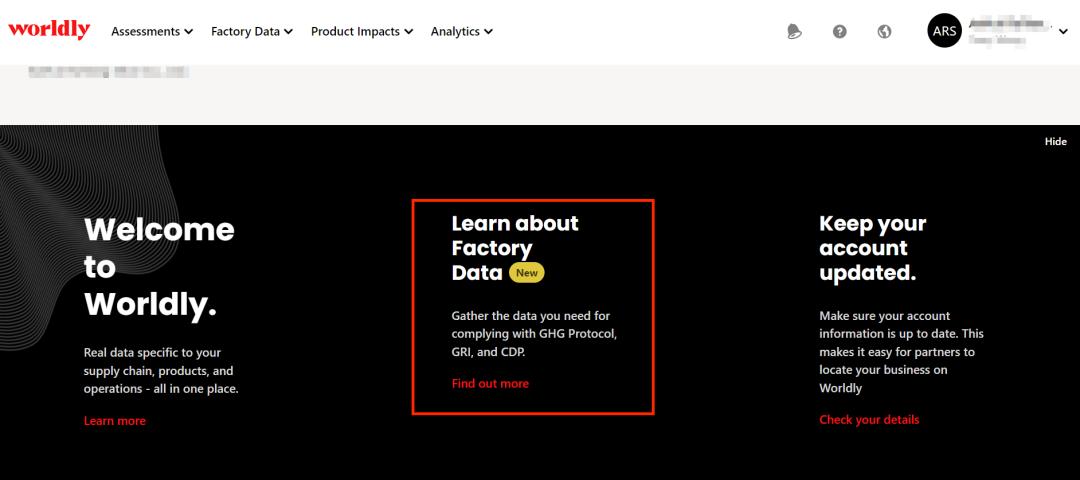Expand the account menu chevron
Image resolution: width=1080 pixels, height=480 pixels.
tap(1063, 32)
